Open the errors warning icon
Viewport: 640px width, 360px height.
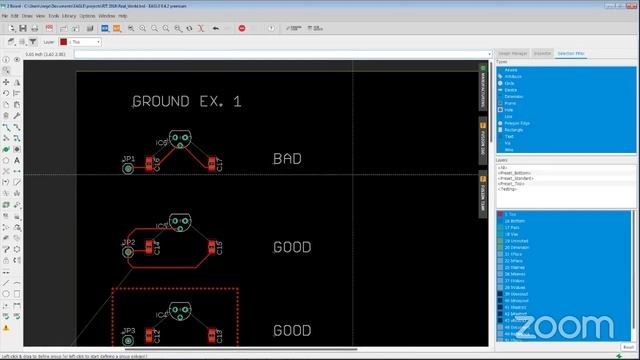click(x=6, y=328)
